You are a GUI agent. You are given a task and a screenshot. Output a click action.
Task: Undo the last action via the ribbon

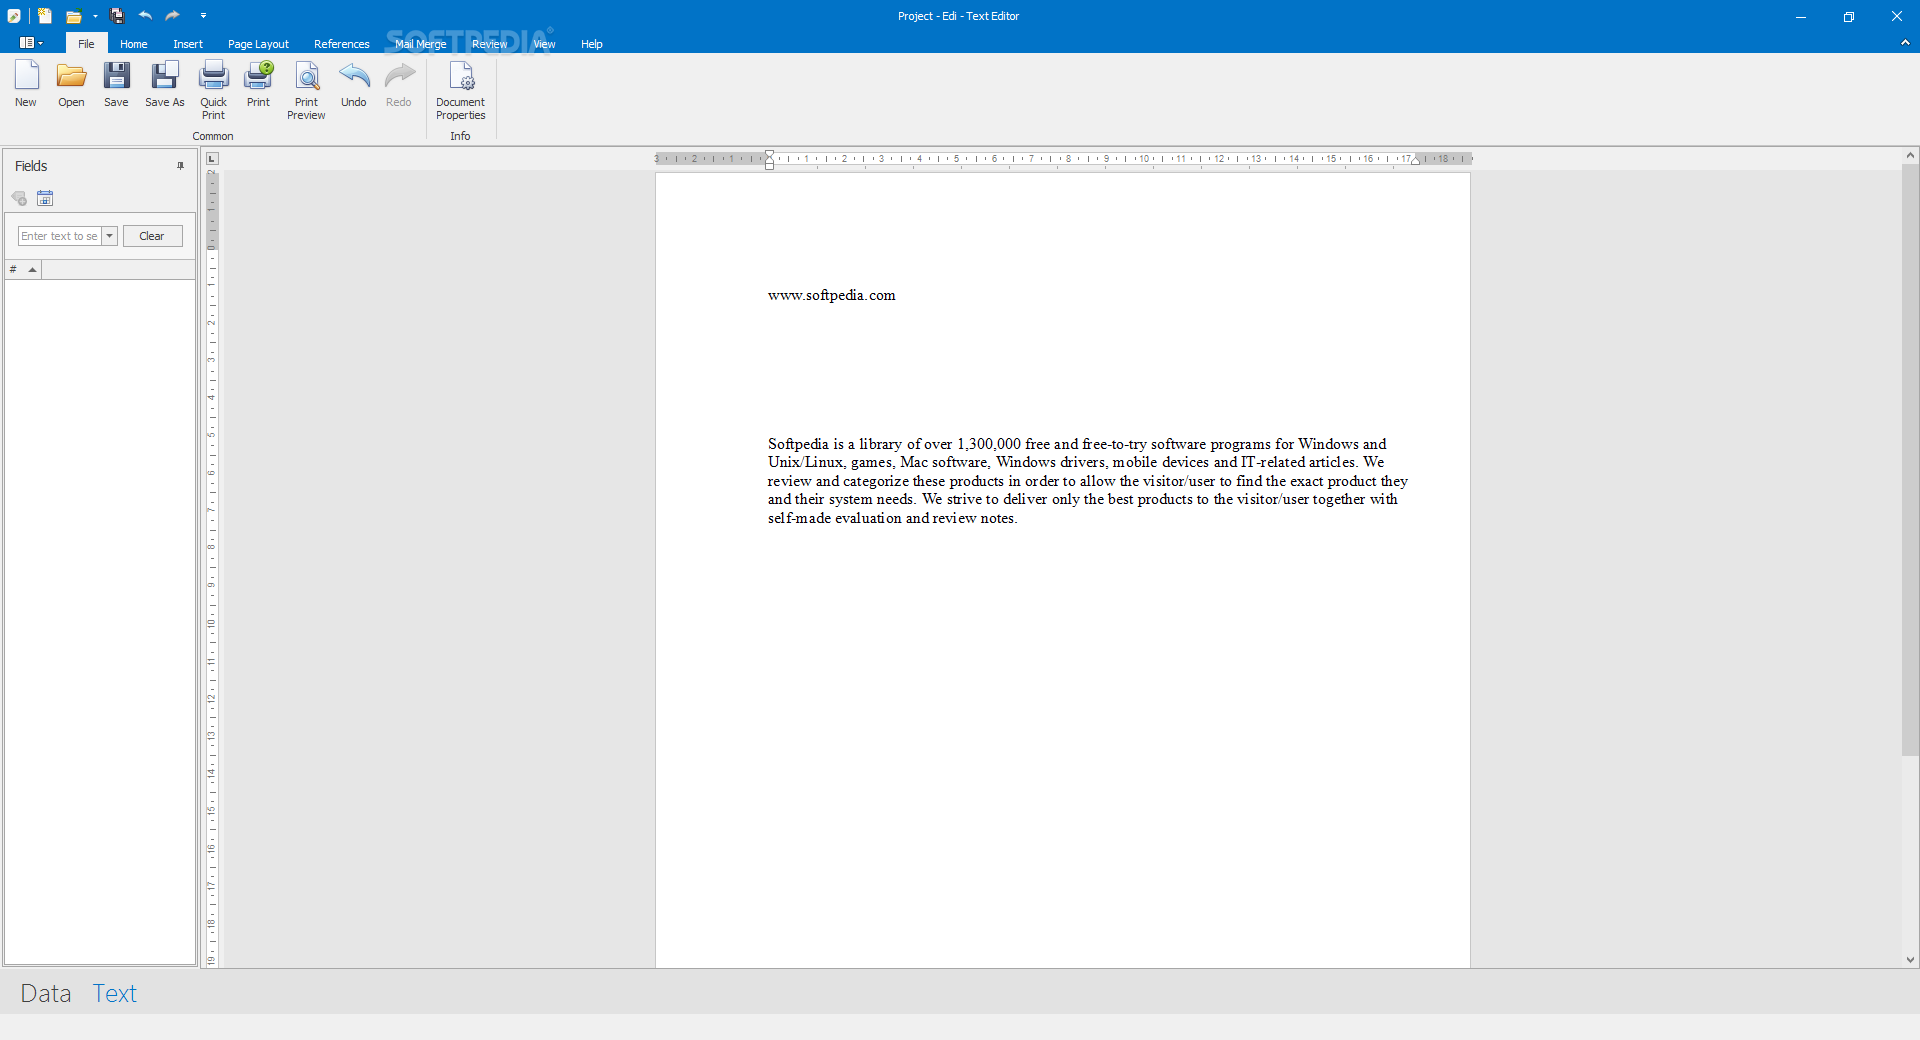[x=354, y=84]
